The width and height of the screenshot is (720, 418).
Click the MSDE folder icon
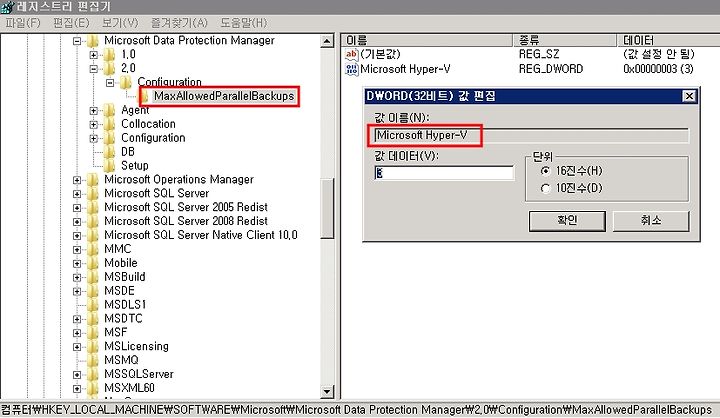[x=92, y=291]
